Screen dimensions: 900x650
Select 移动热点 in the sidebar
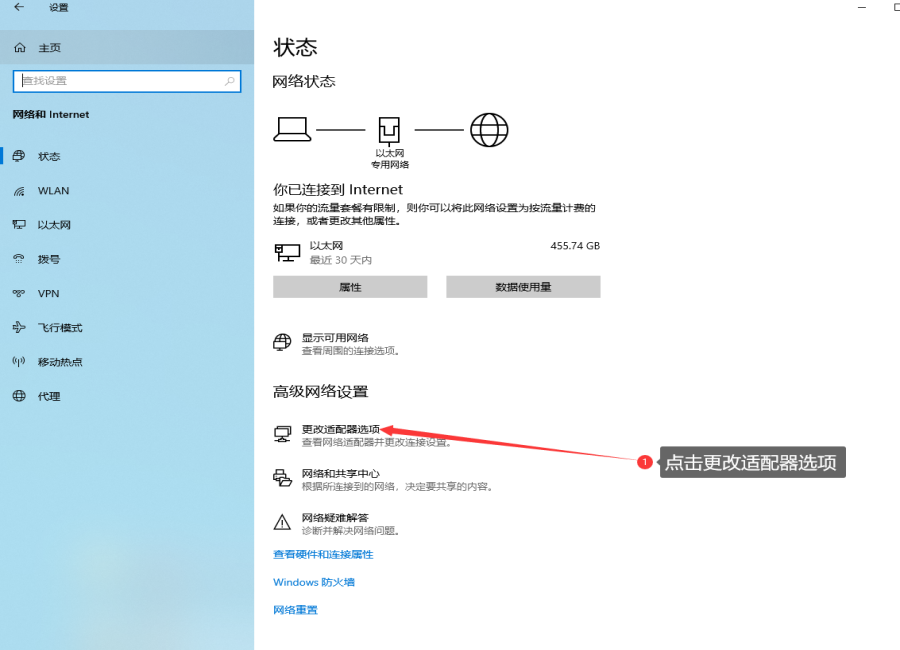127,362
